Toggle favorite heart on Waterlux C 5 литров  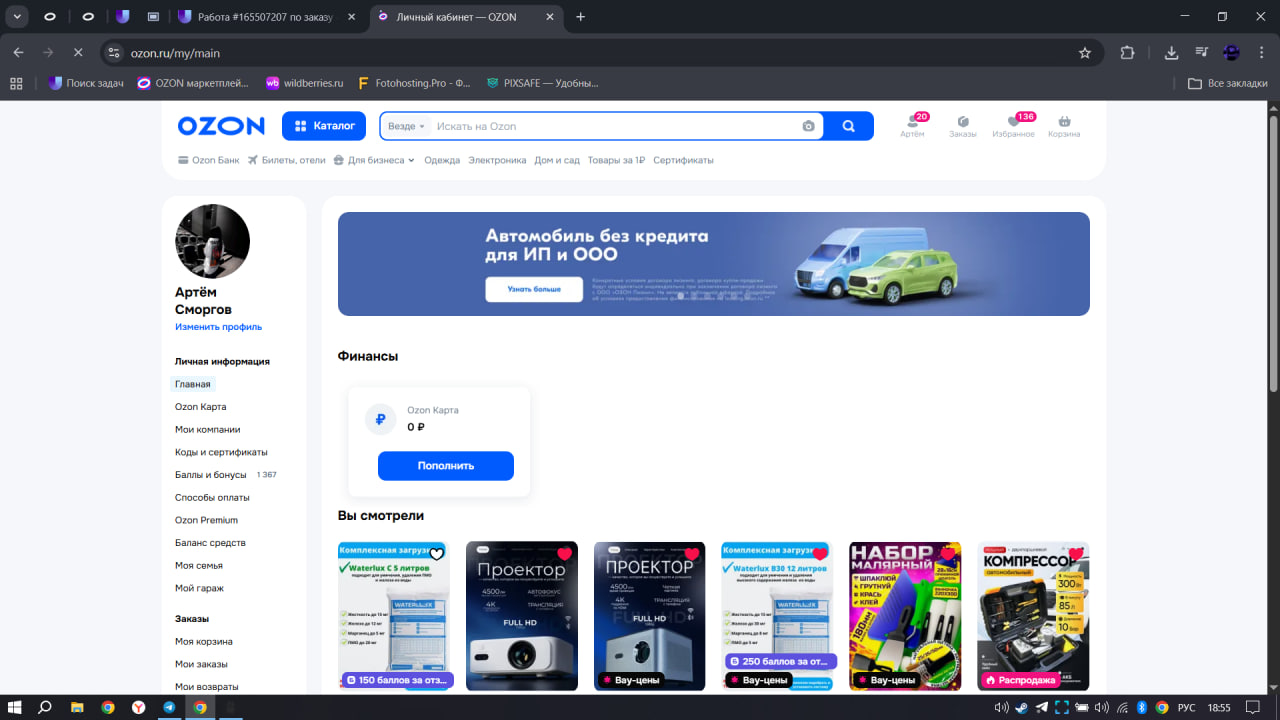437,554
